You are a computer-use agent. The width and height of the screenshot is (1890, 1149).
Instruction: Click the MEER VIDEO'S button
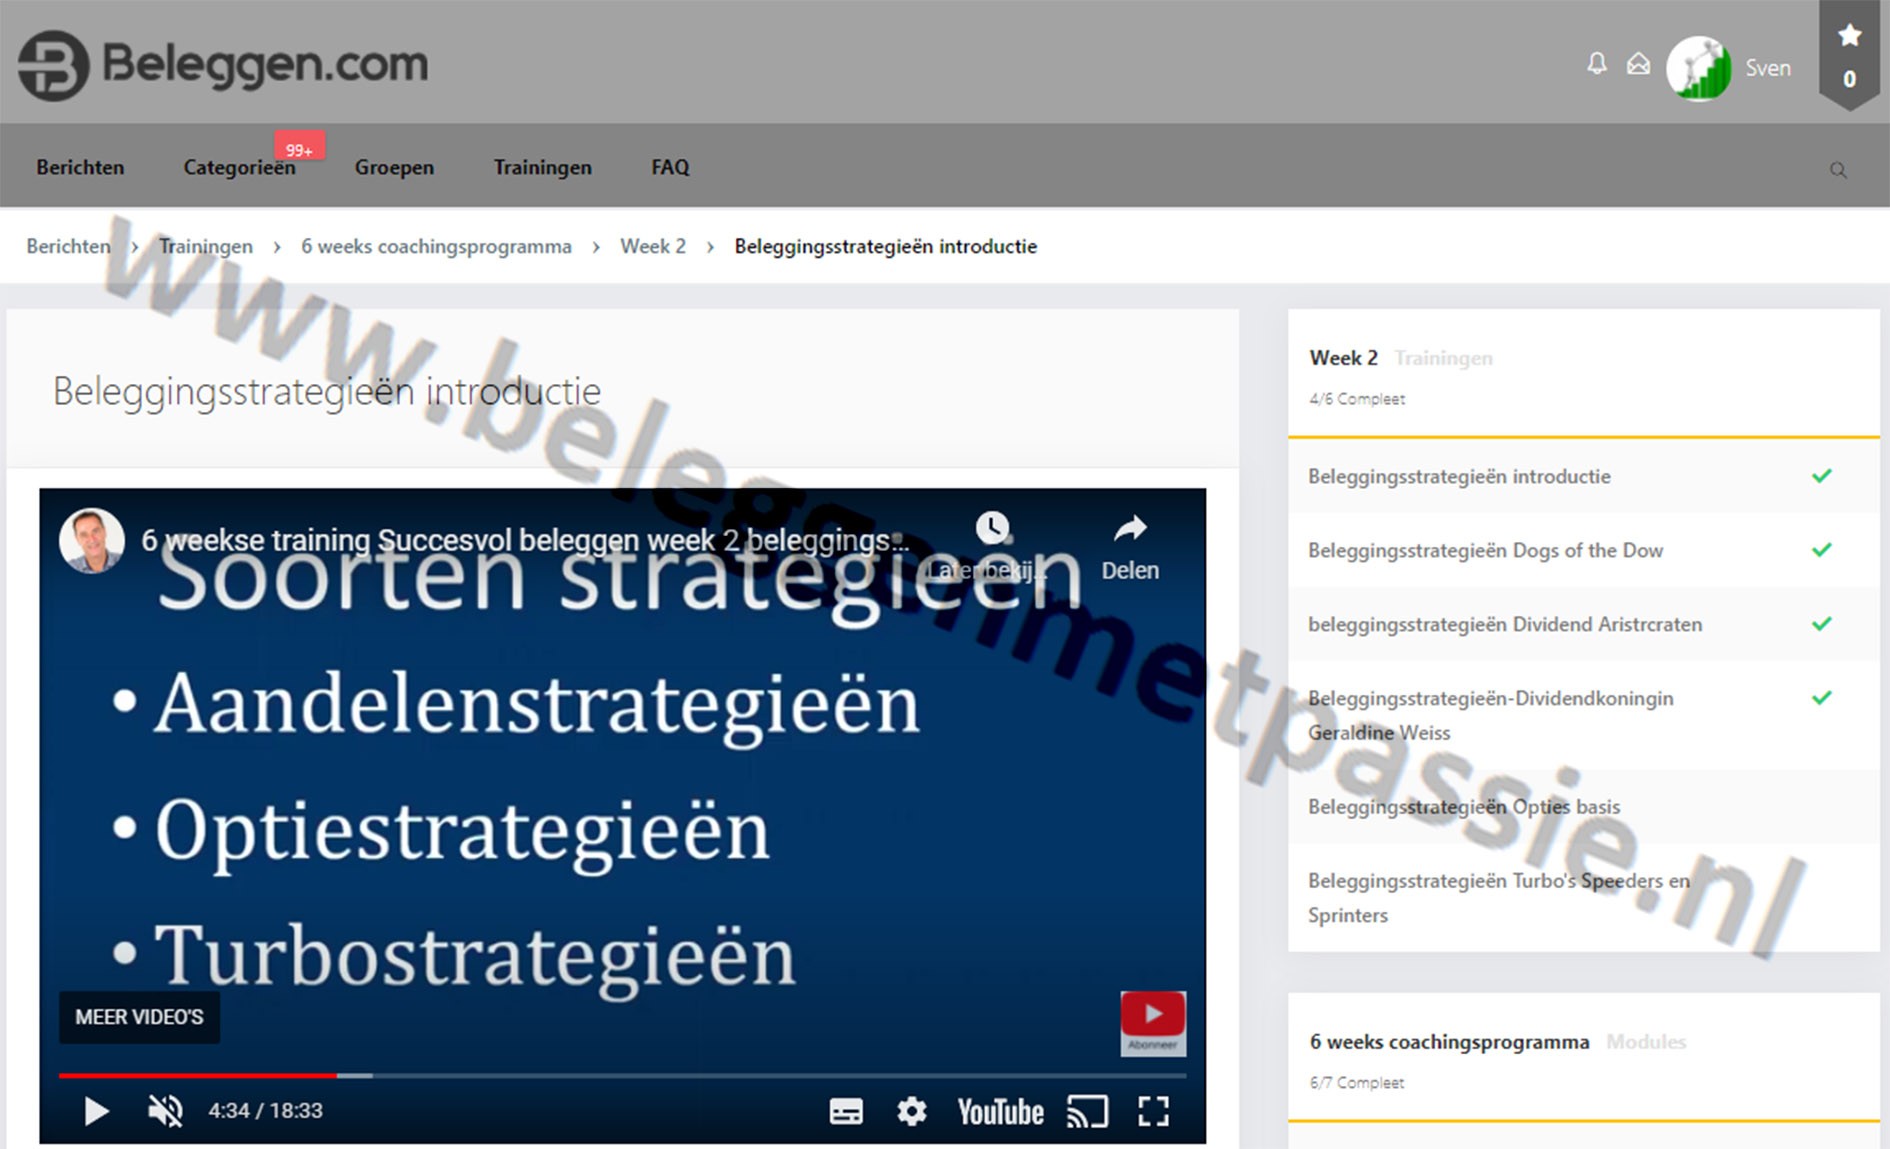139,1017
